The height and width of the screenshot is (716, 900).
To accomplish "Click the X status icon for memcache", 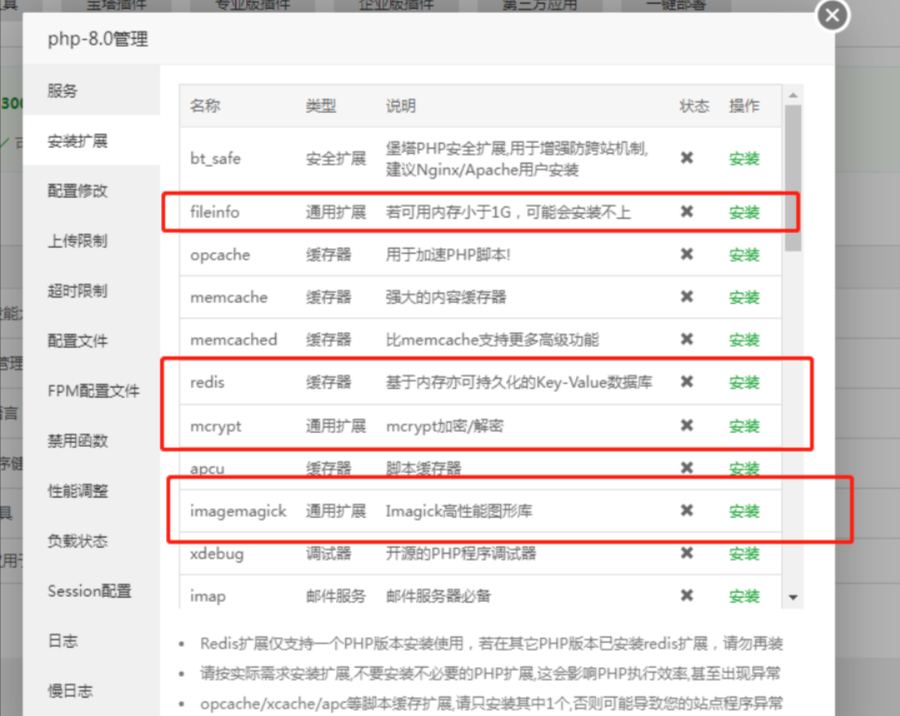I will pyautogui.click(x=687, y=297).
